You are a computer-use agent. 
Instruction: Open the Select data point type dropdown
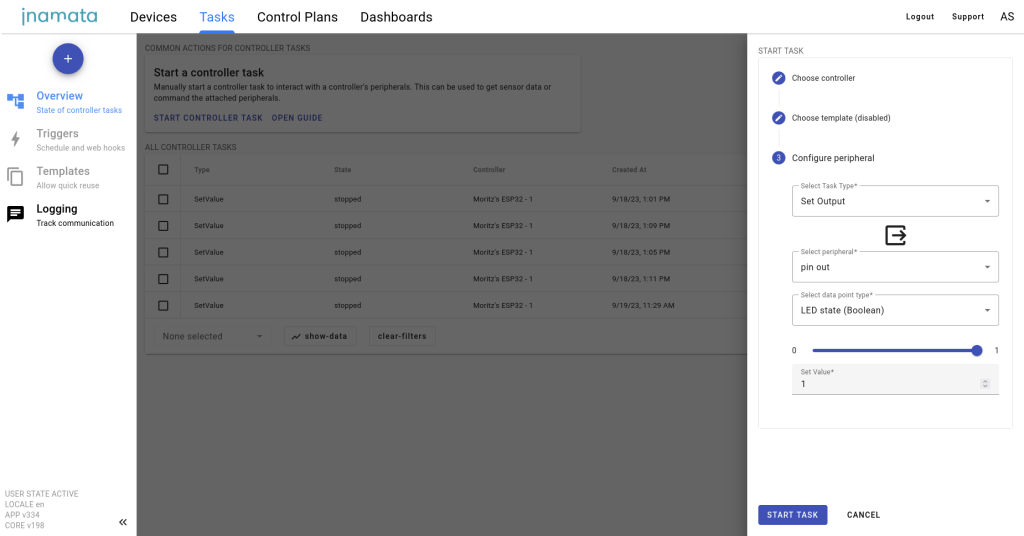click(x=895, y=310)
